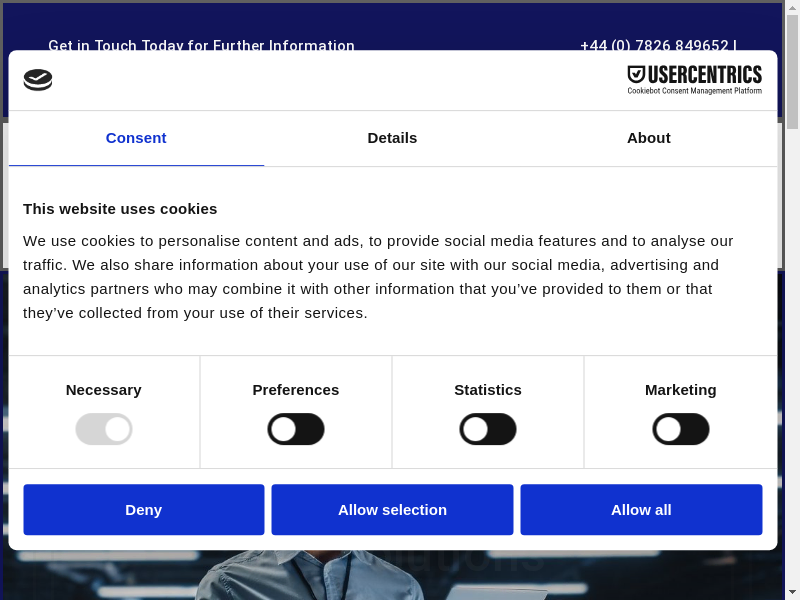Click the +44 phone number link
This screenshot has width=800, height=600.
(654, 45)
